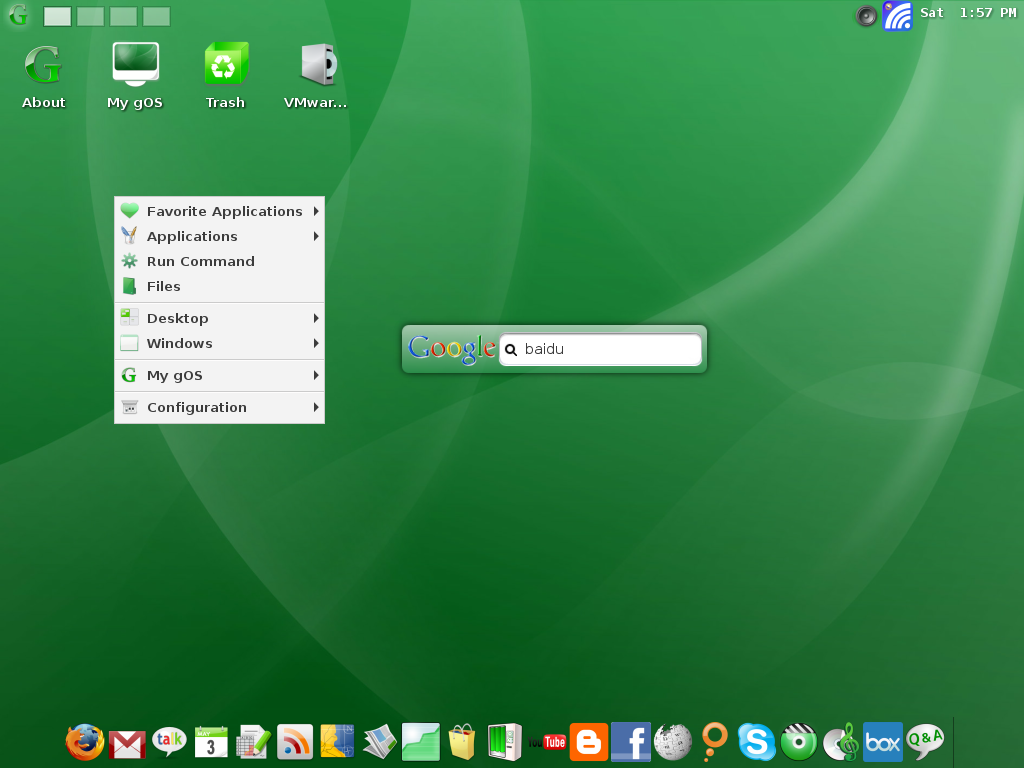Open Gmail from the dock

point(127,743)
